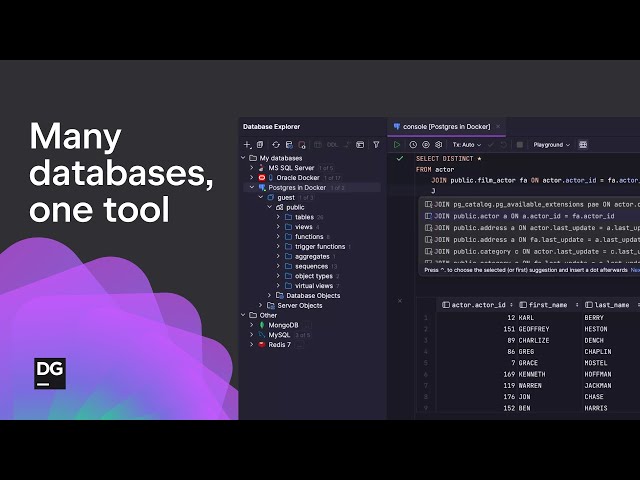Choose JOIN public.actor completion suggestion
The image size is (640, 480).
point(529,216)
